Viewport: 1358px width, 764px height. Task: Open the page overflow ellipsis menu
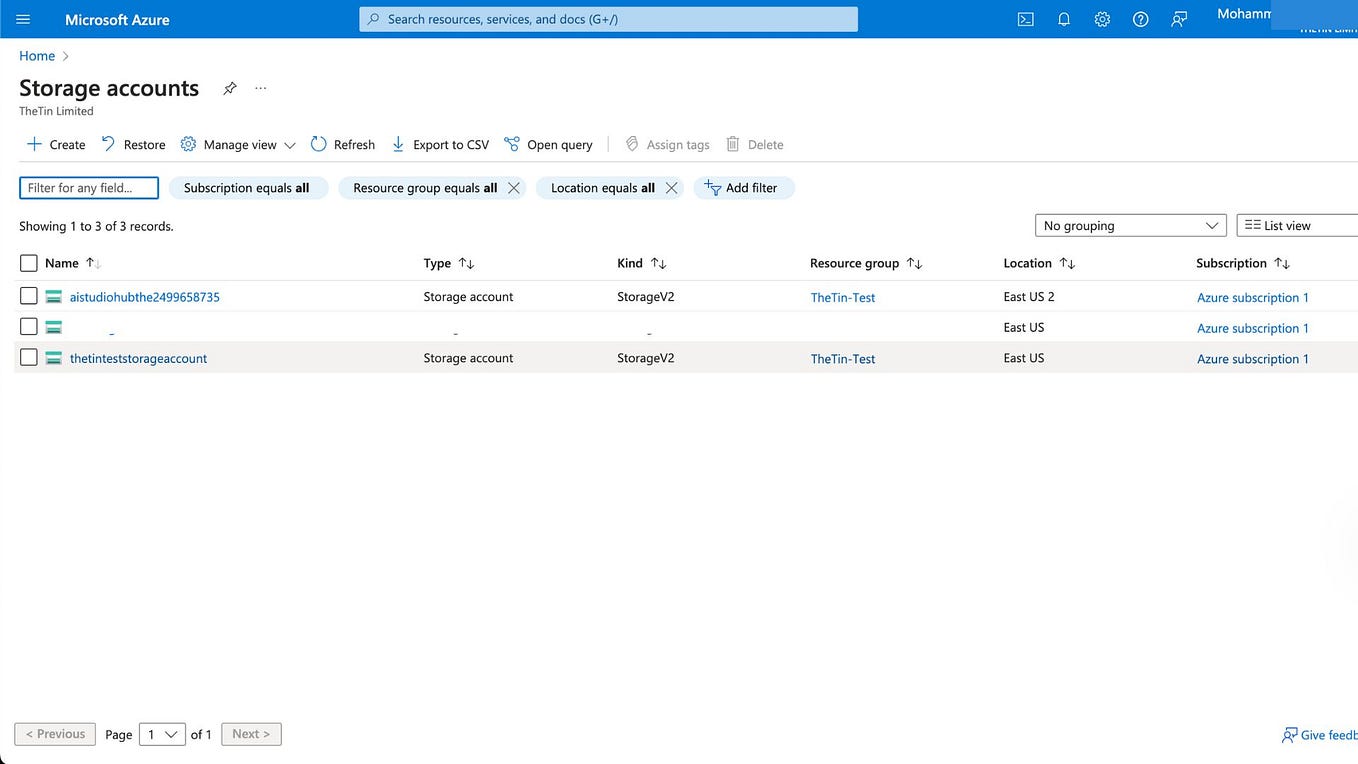coord(259,88)
